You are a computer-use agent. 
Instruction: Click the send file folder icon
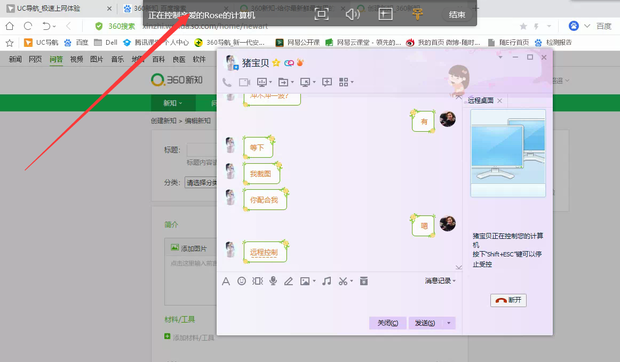tap(283, 82)
